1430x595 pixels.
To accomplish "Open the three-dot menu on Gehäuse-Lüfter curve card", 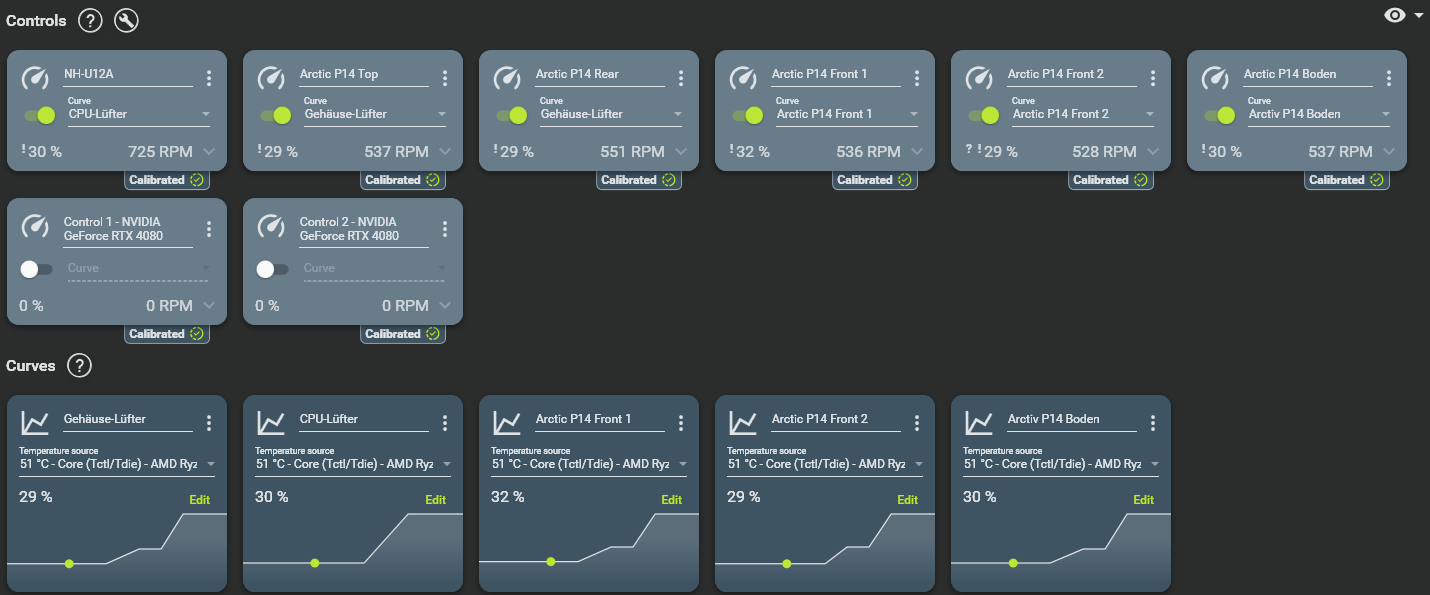I will click(x=209, y=423).
